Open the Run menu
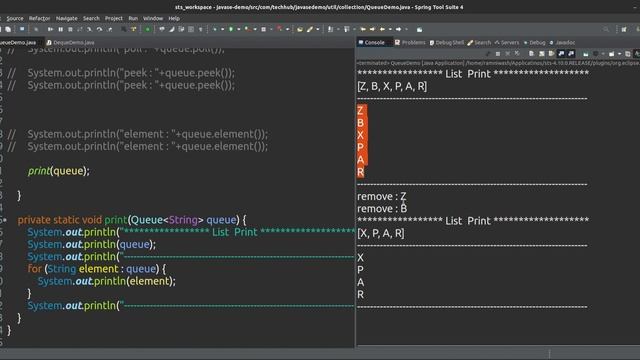This screenshot has height=360, width=640. 133,18
